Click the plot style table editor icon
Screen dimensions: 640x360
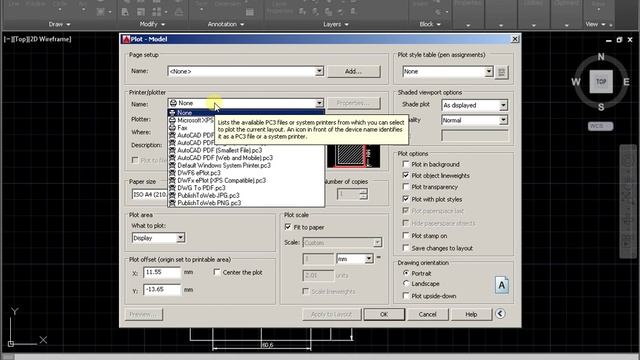click(502, 72)
